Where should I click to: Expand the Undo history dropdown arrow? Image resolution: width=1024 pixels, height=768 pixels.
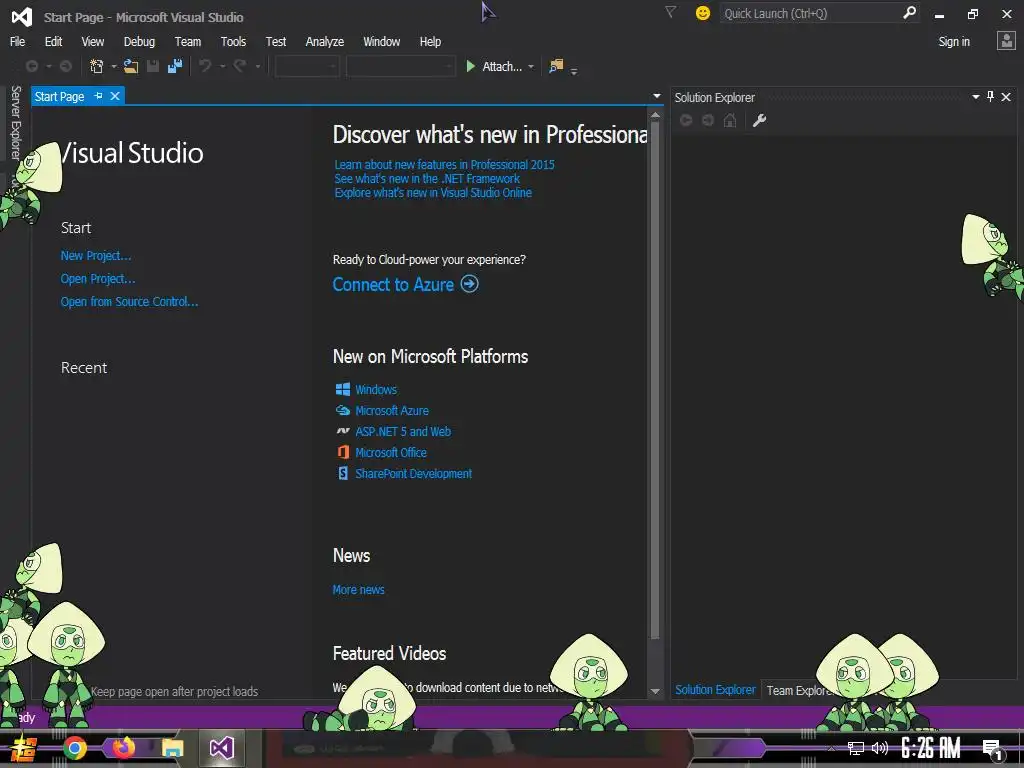(222, 67)
